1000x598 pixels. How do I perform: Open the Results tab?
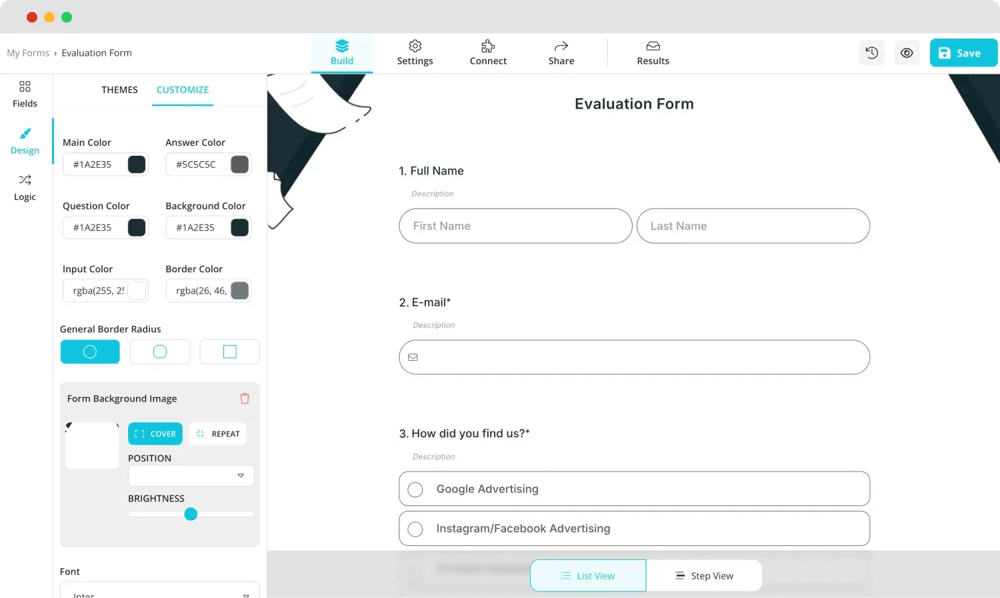pyautogui.click(x=653, y=53)
